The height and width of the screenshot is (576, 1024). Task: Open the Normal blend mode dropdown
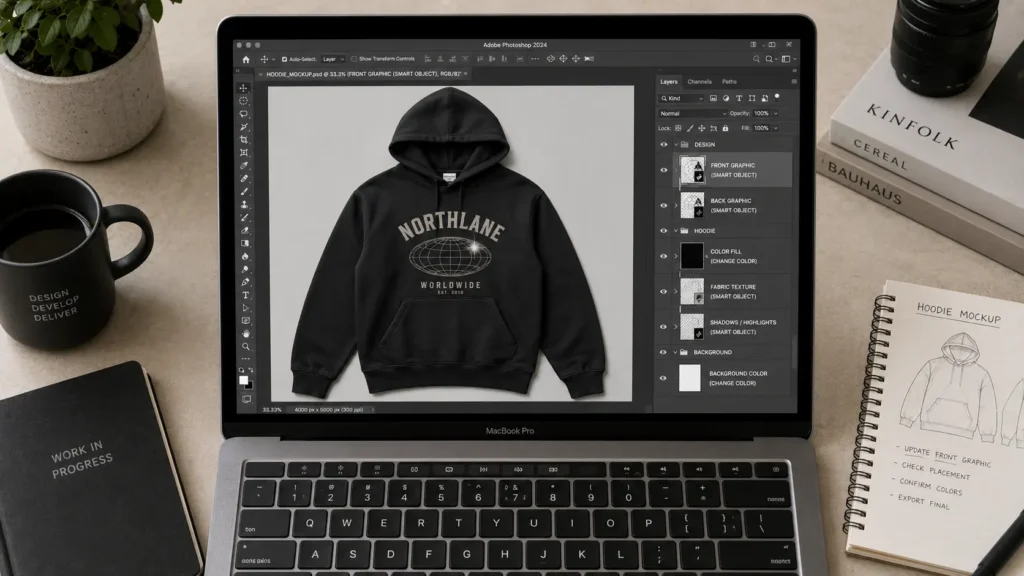coord(693,114)
